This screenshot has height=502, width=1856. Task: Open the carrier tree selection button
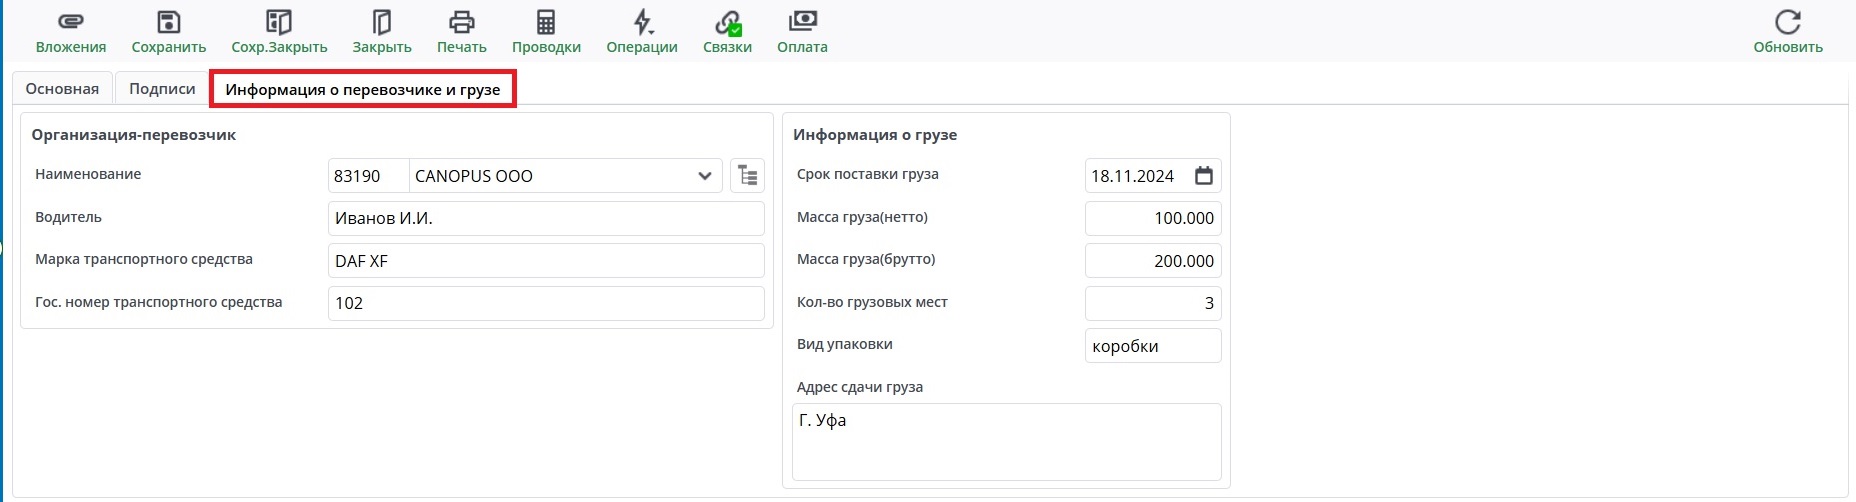coord(747,176)
